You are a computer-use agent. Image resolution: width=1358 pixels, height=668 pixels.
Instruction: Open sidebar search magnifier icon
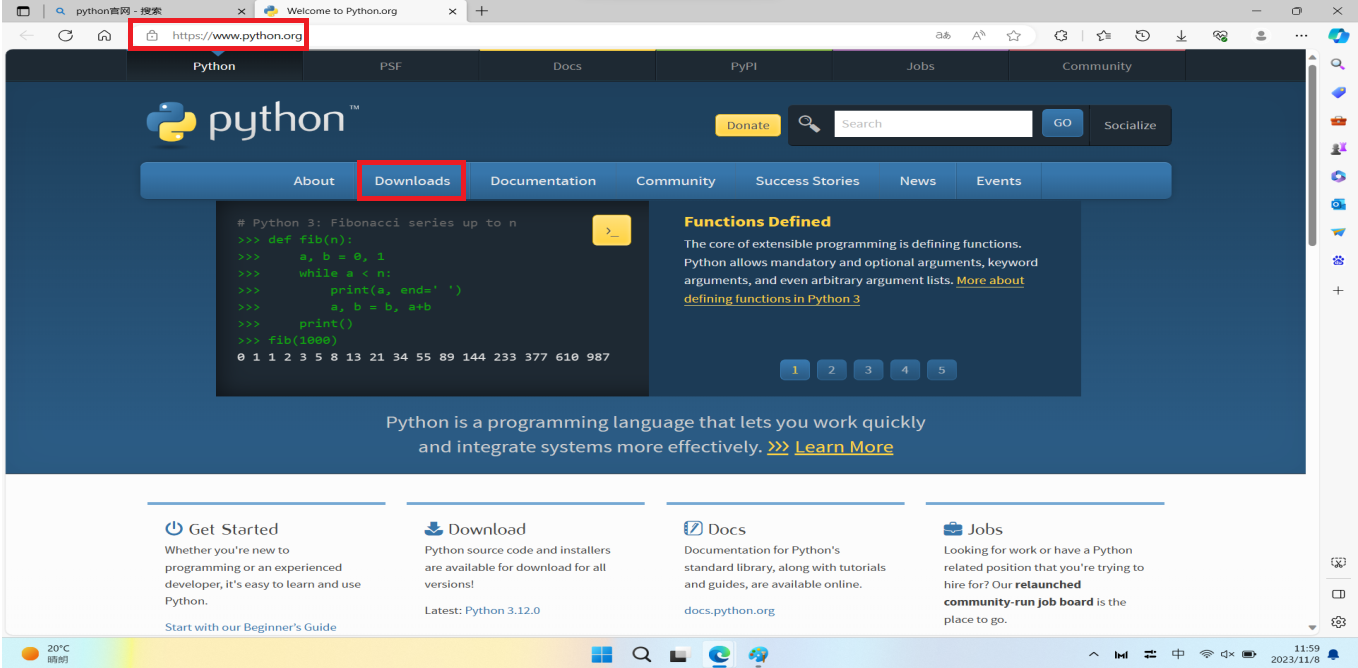[x=1338, y=64]
